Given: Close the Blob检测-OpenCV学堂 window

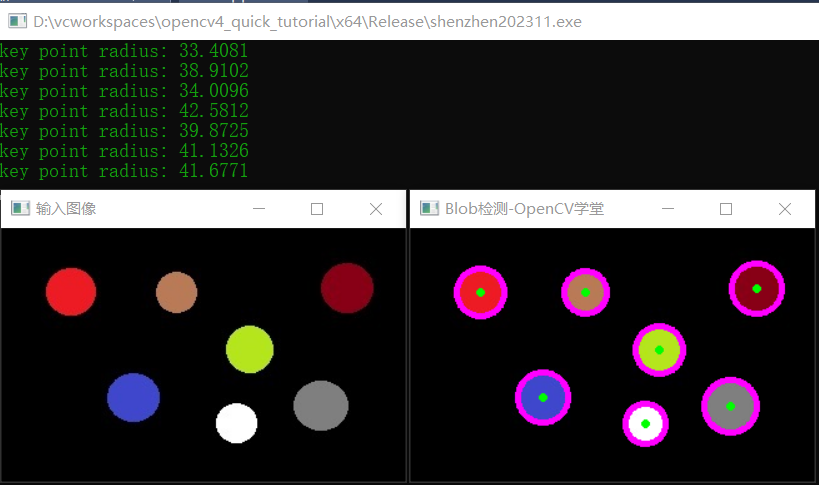Looking at the screenshot, I should coord(785,209).
